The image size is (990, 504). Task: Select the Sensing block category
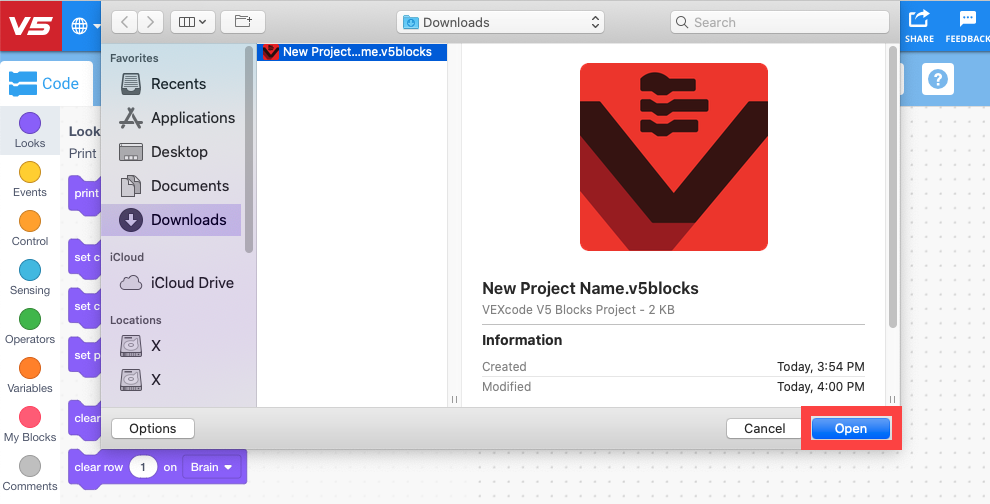point(30,278)
